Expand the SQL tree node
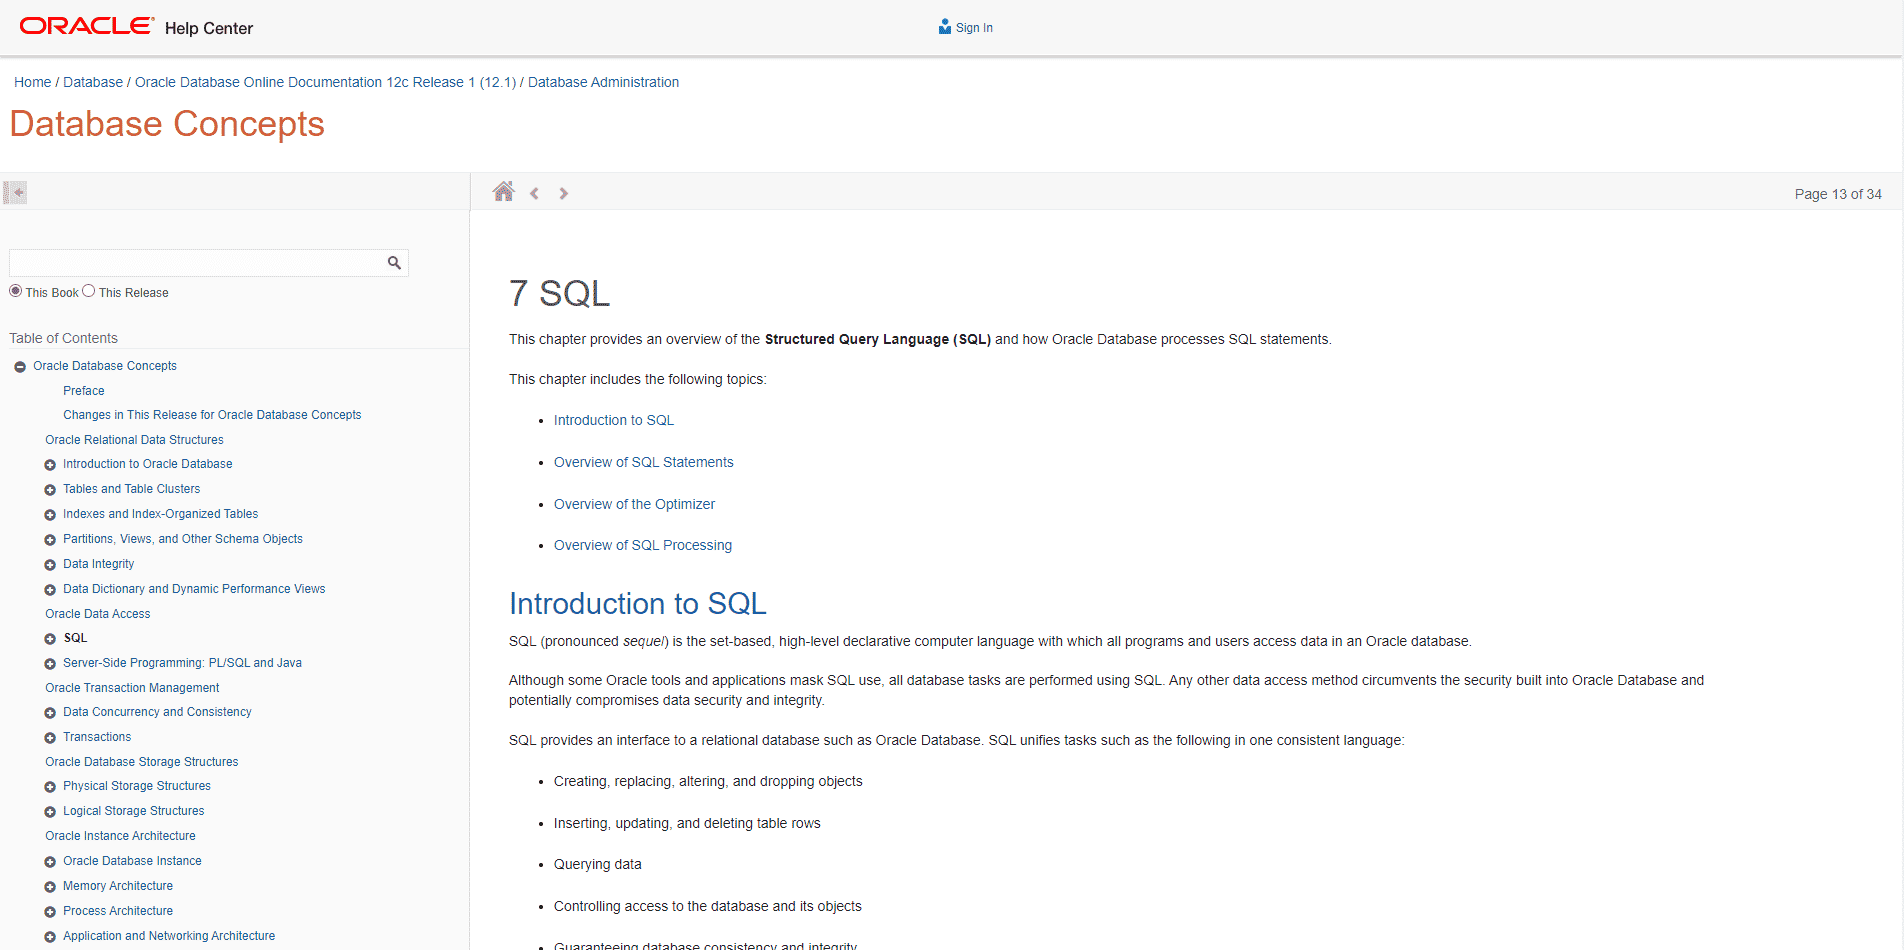This screenshot has height=950, width=1904. (50, 639)
